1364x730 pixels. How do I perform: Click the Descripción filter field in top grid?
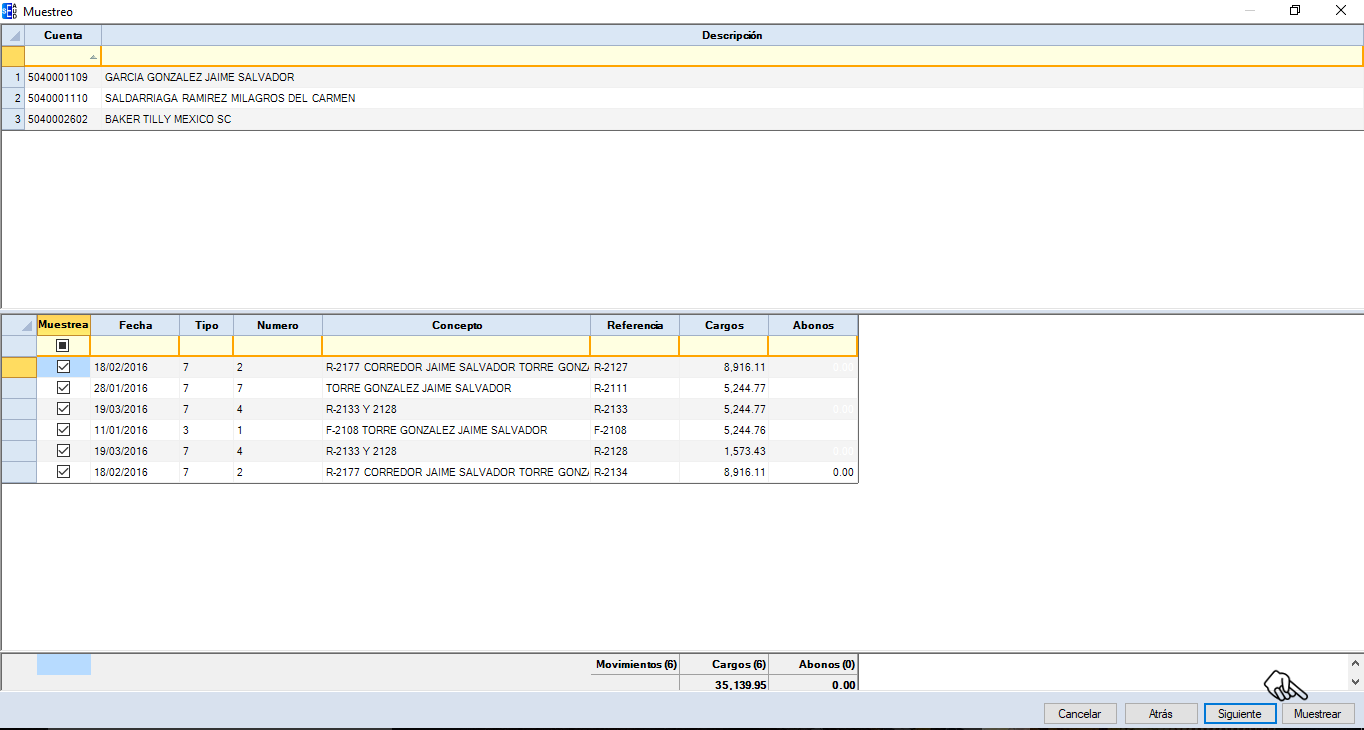point(730,56)
